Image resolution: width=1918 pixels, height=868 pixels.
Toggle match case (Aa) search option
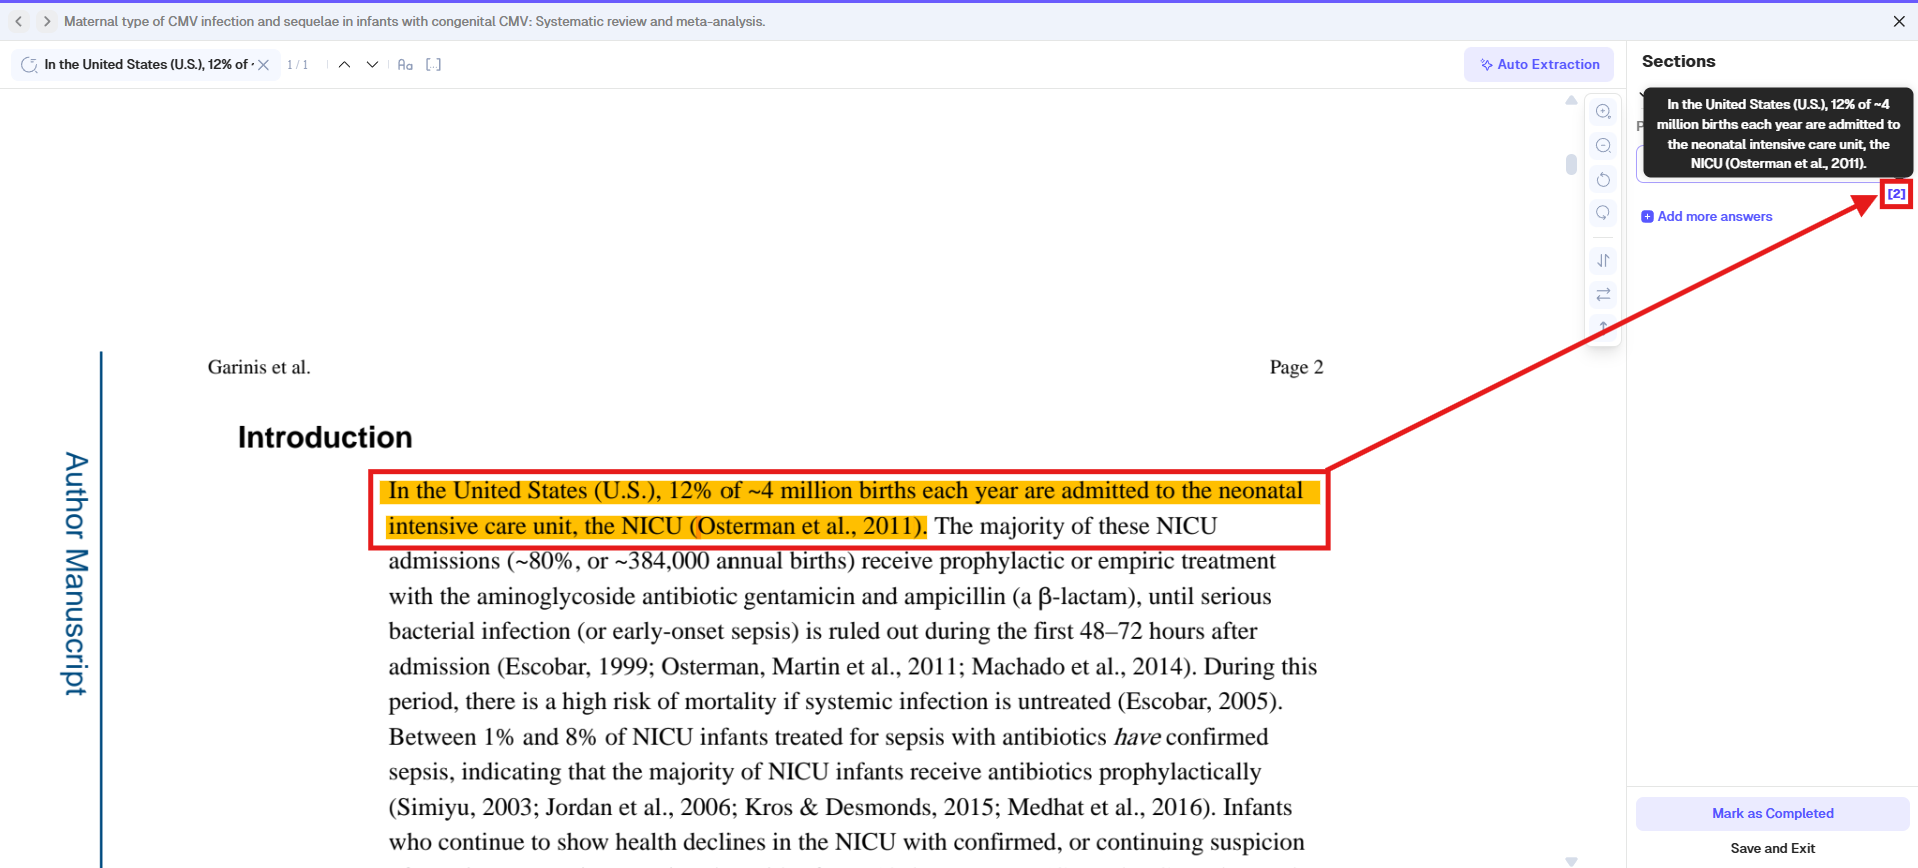405,65
